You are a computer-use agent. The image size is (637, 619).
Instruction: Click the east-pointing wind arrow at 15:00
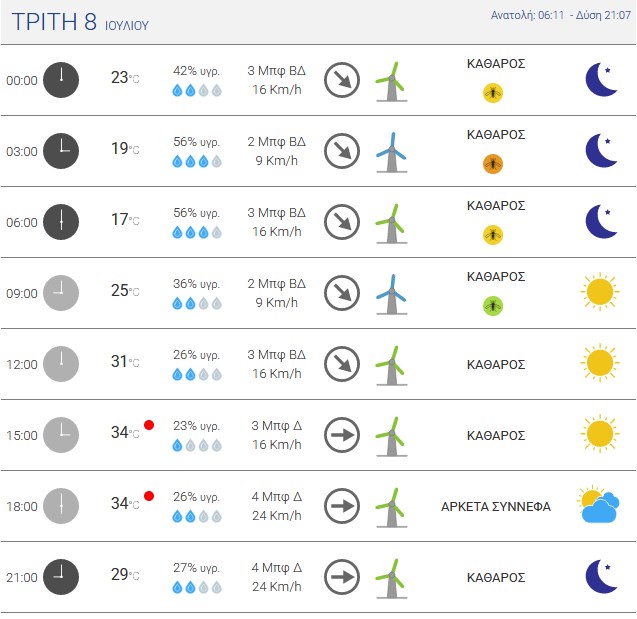342,435
